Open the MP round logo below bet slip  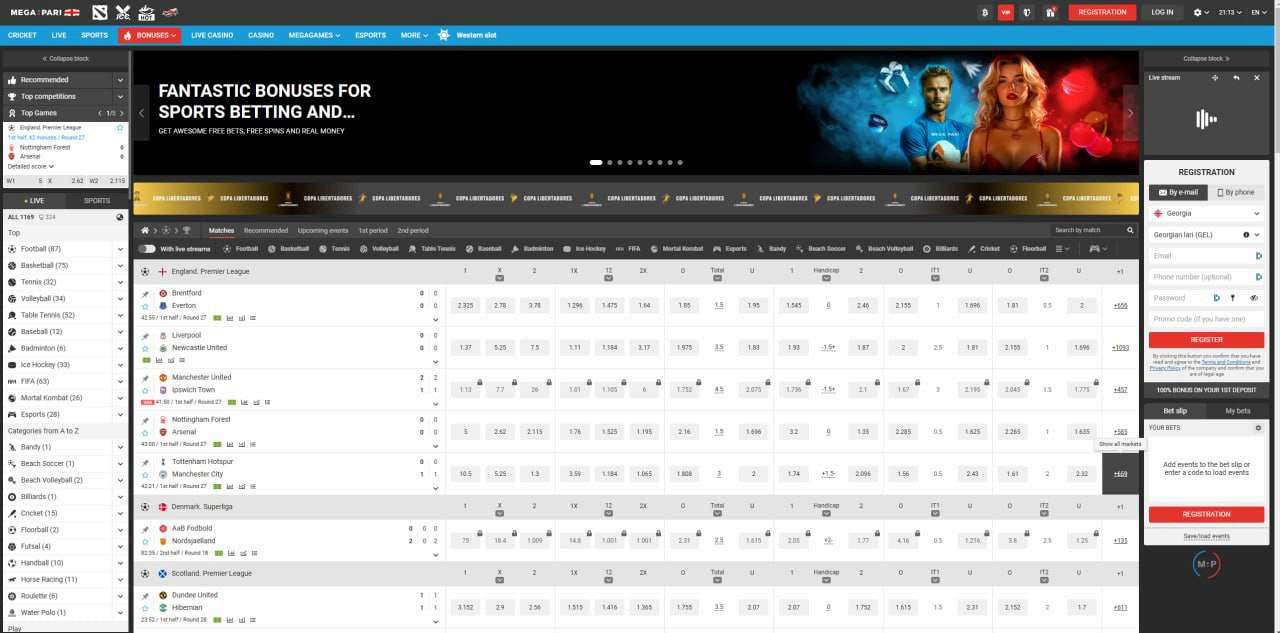(1206, 564)
